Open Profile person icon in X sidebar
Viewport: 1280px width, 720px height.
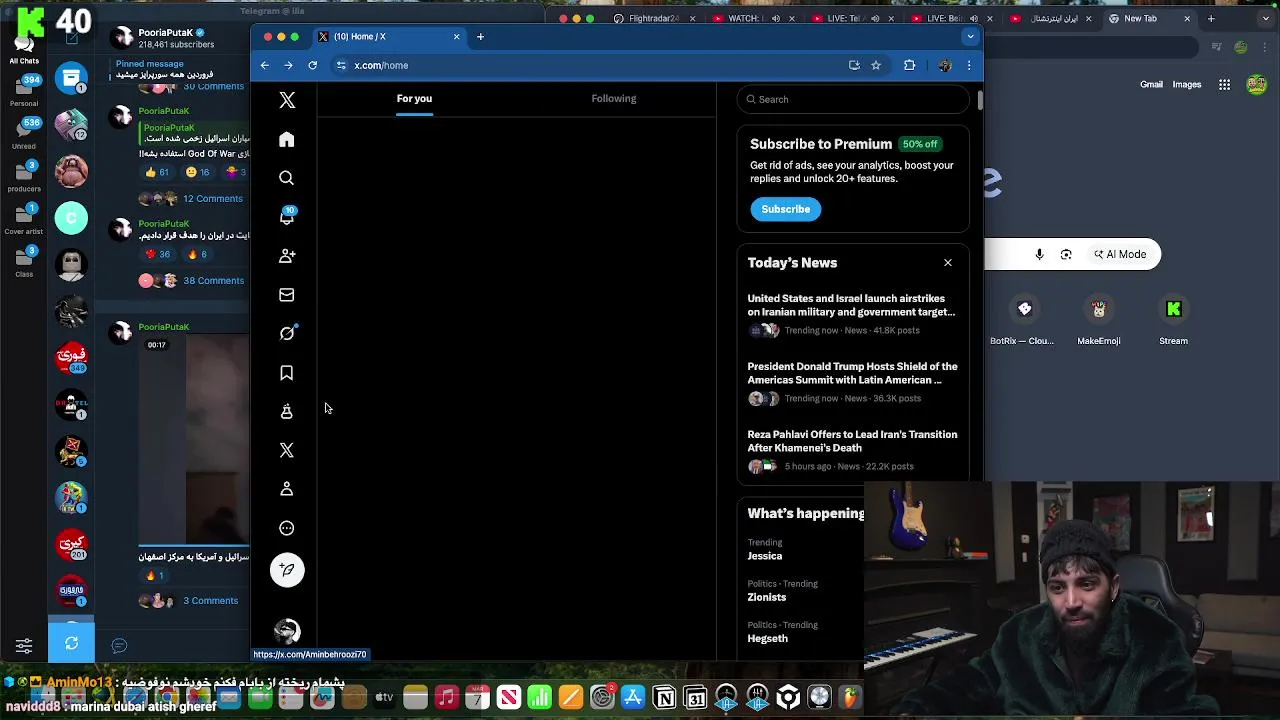click(287, 489)
